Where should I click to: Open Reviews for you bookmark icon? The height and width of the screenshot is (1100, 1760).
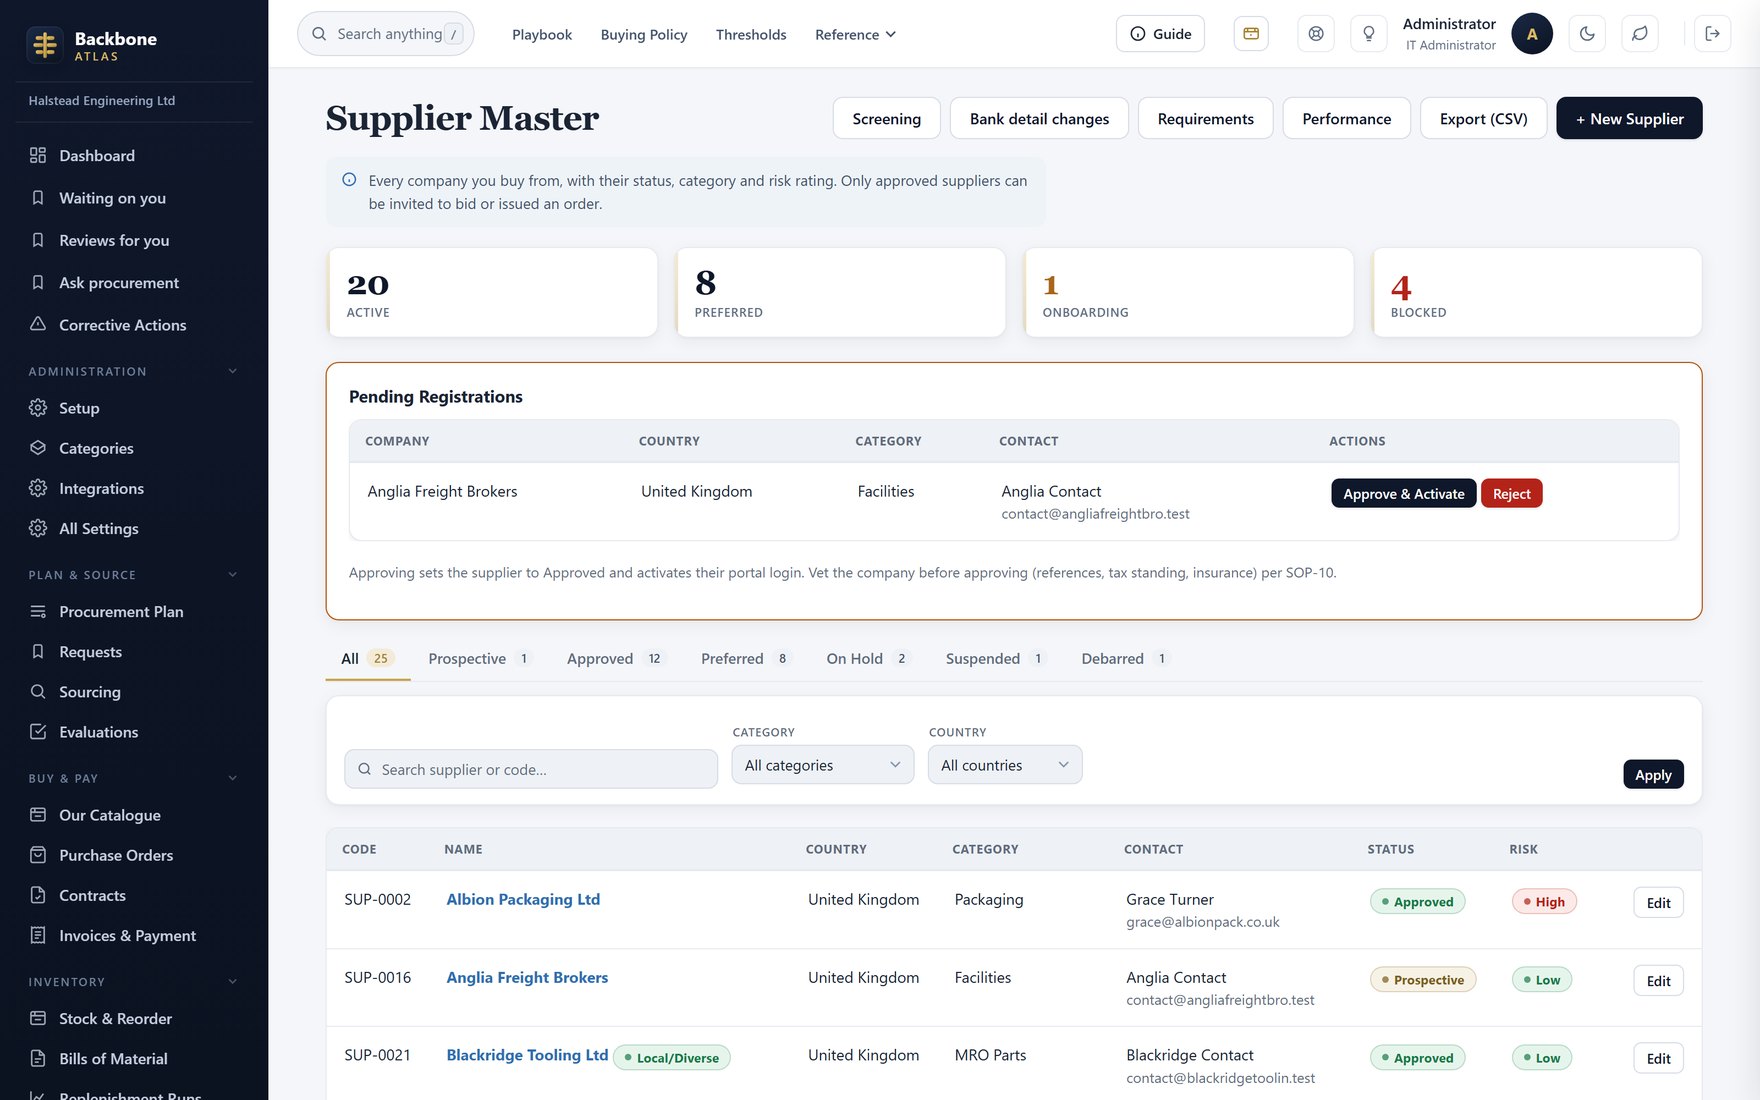click(38, 240)
